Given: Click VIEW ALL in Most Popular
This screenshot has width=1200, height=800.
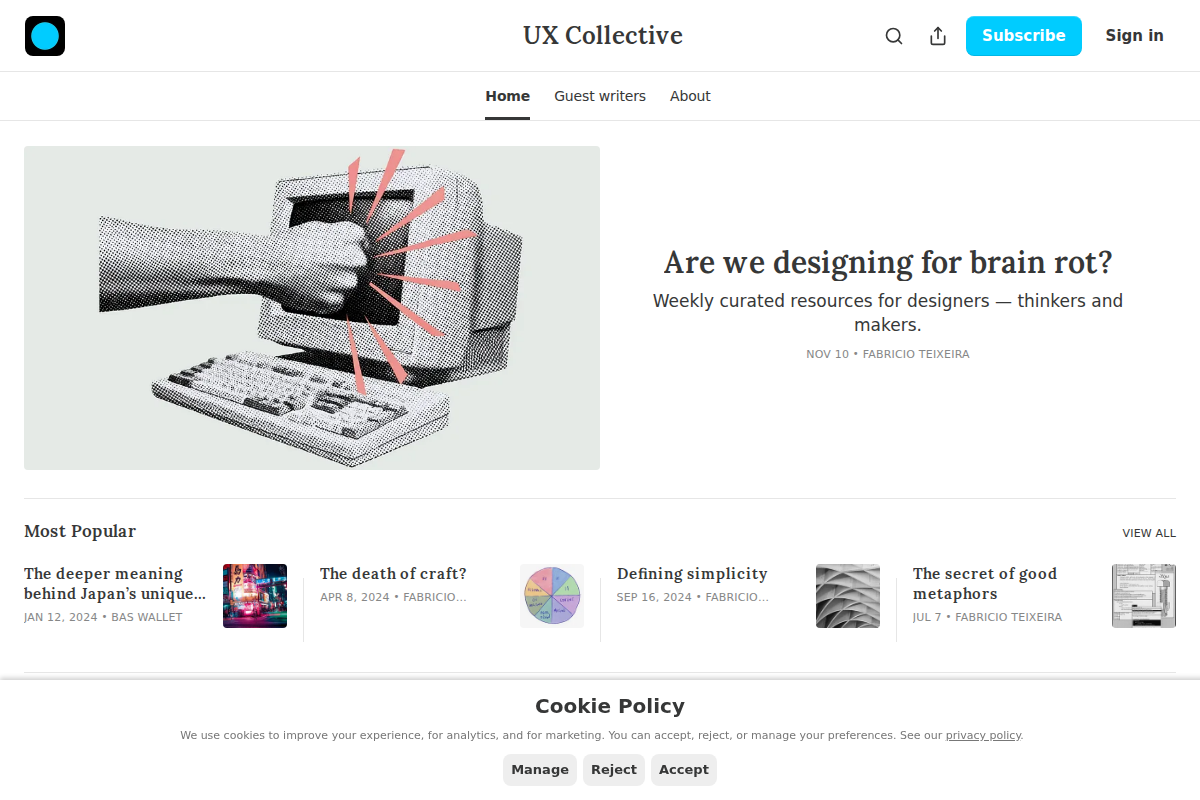Looking at the screenshot, I should [x=1148, y=533].
